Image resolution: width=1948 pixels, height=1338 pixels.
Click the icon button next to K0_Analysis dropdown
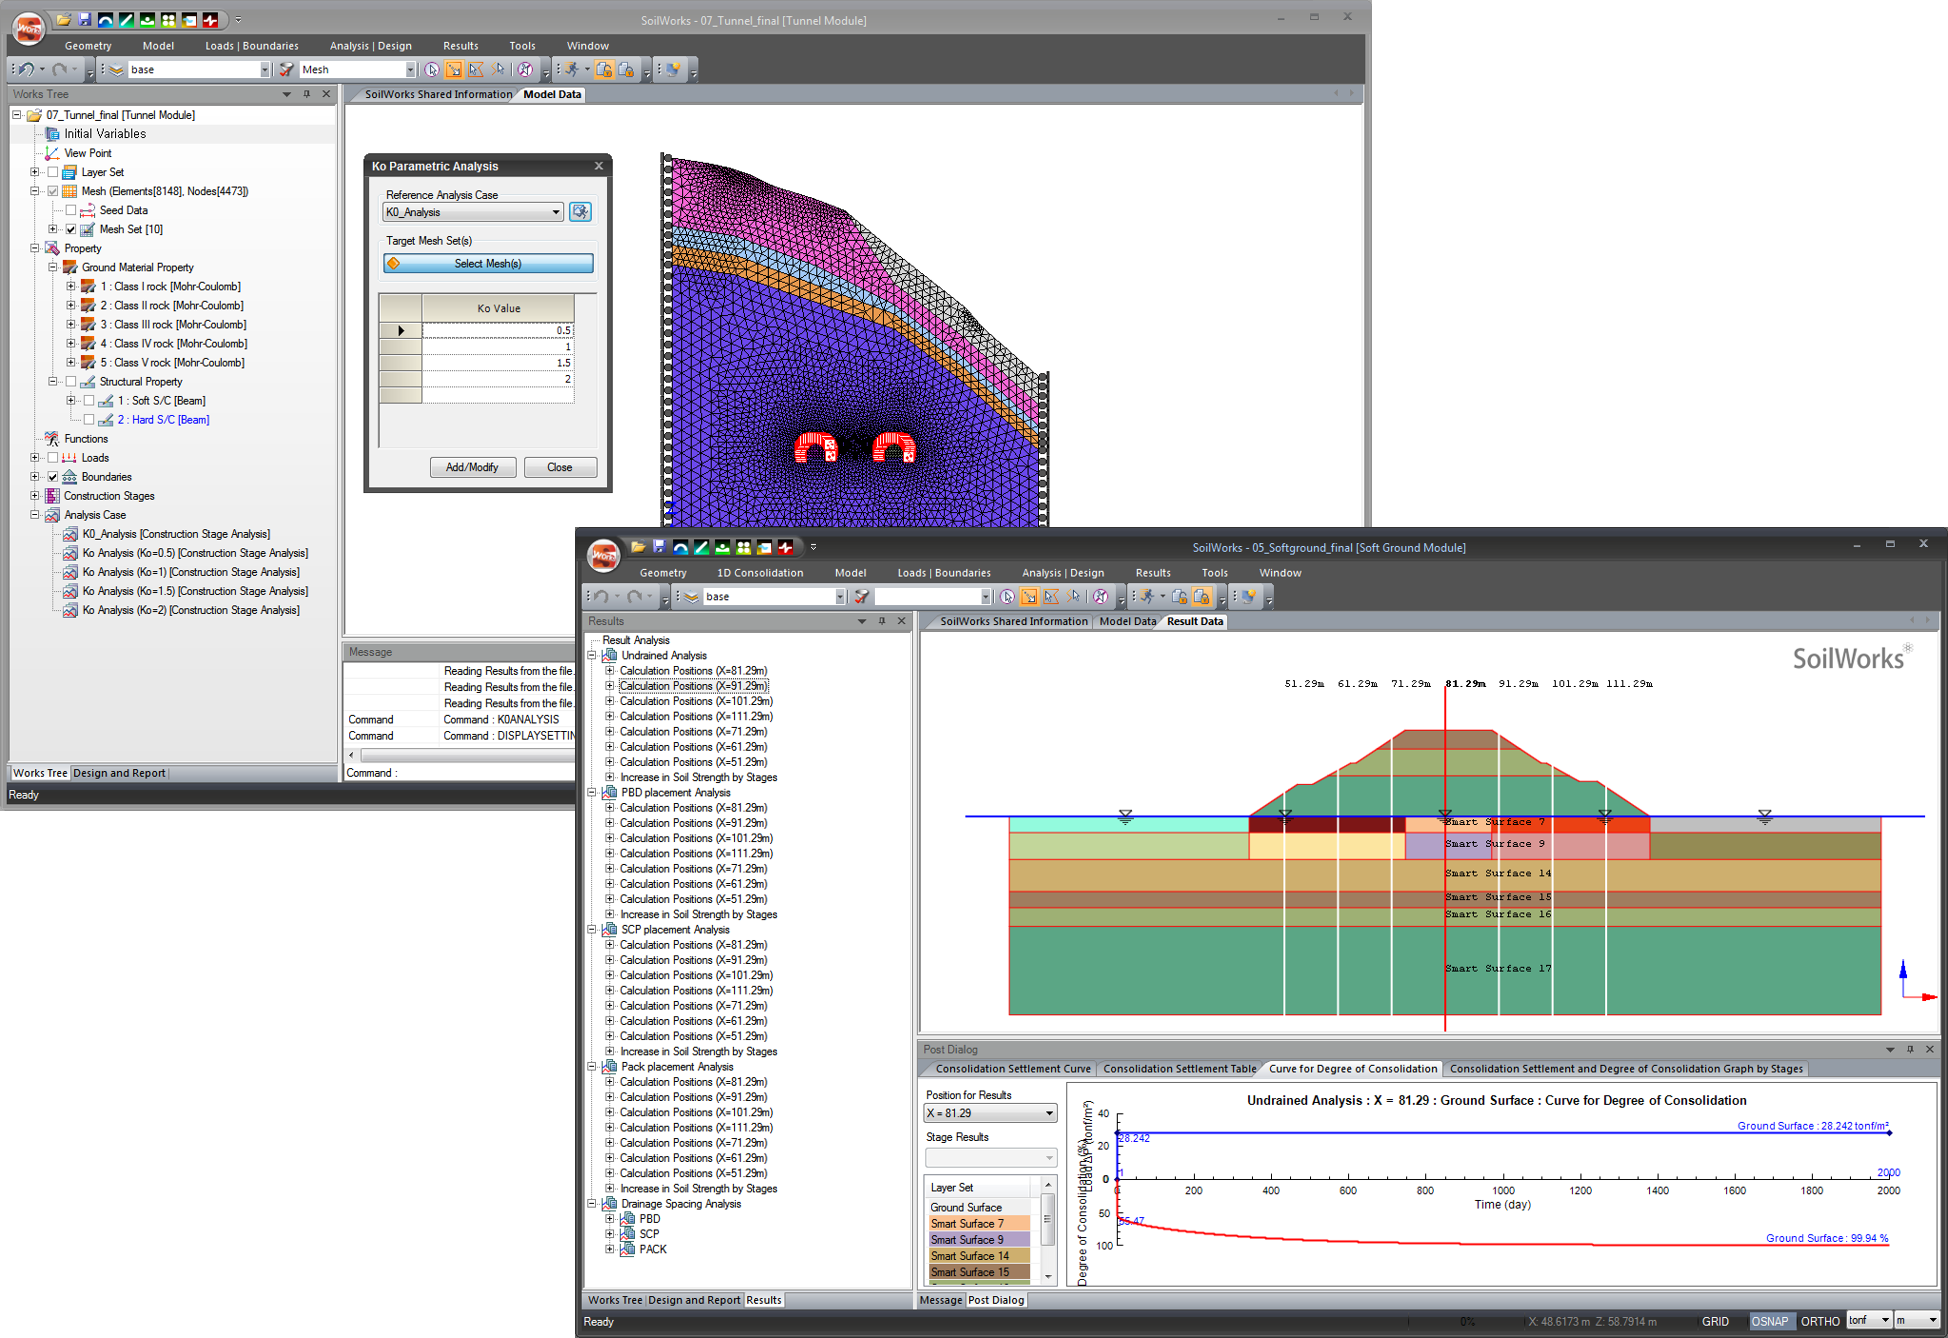pos(580,212)
